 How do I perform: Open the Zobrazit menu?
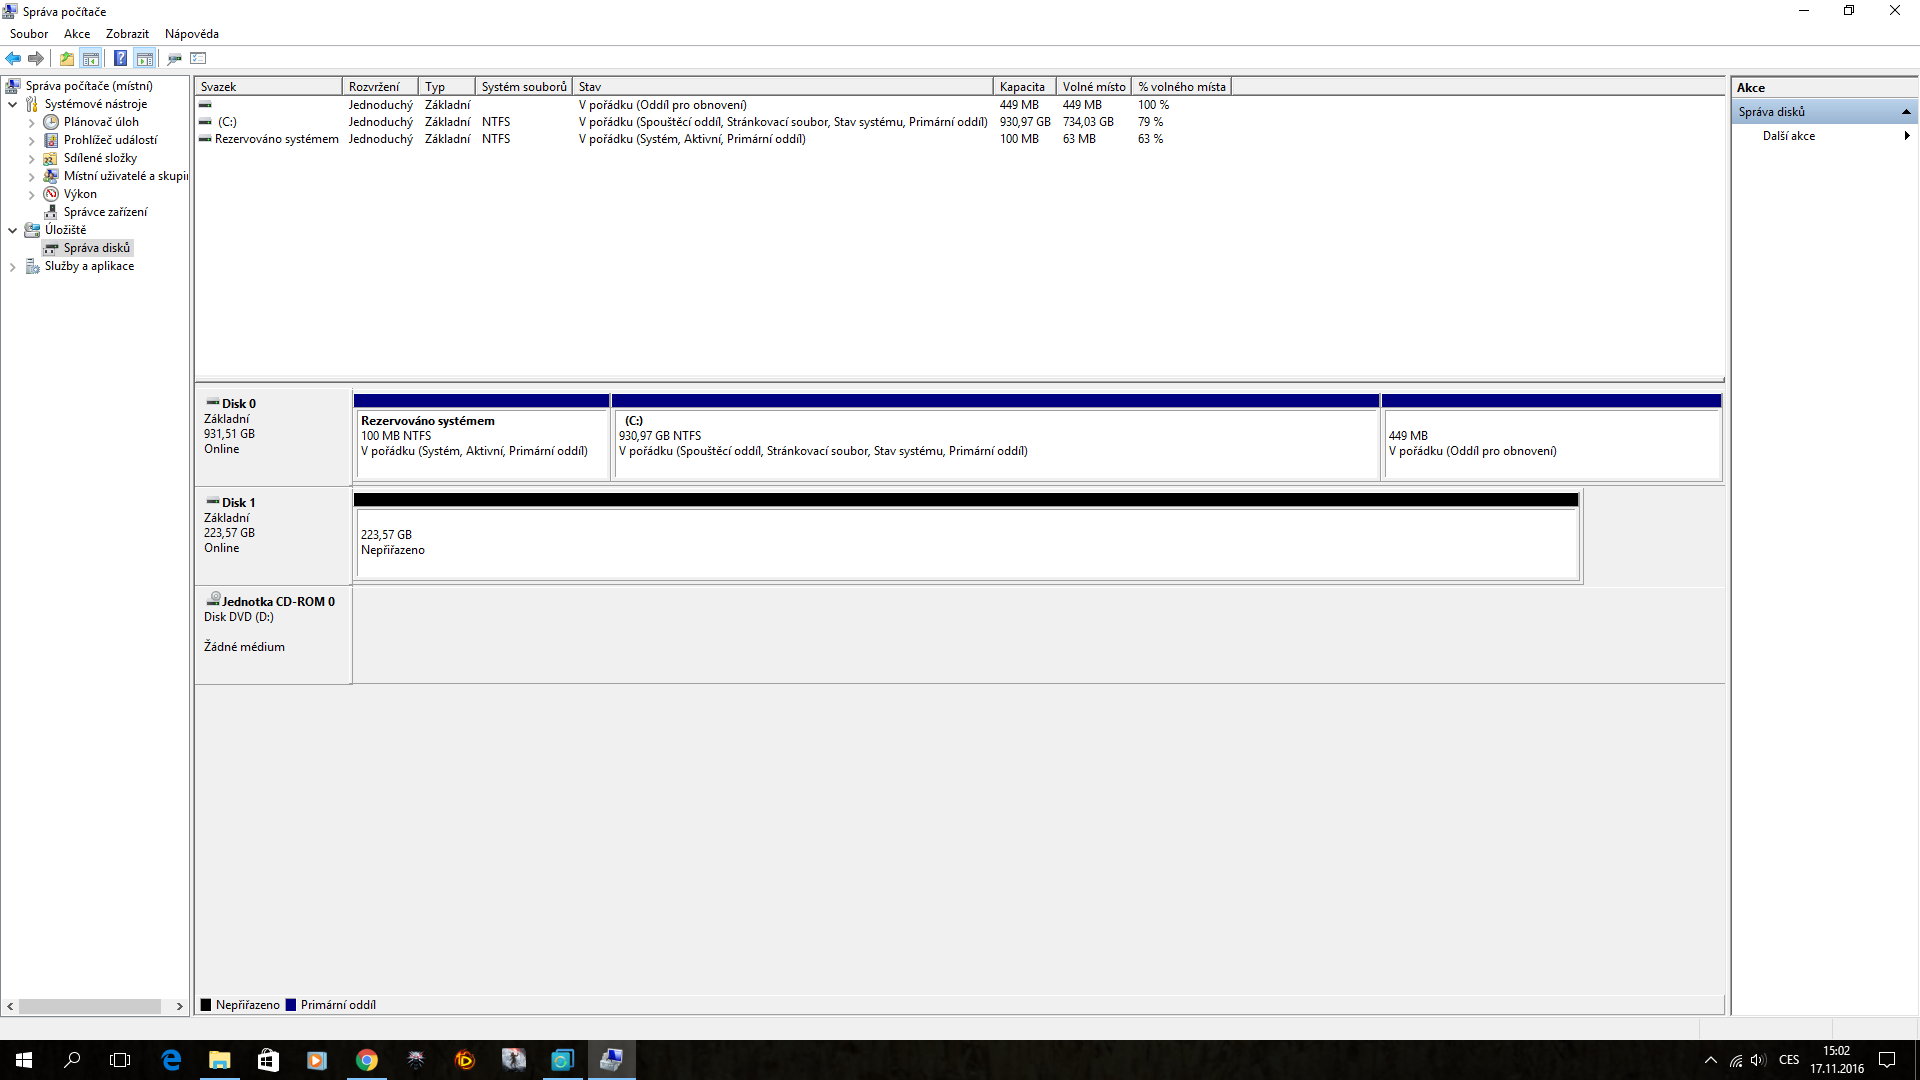[127, 34]
